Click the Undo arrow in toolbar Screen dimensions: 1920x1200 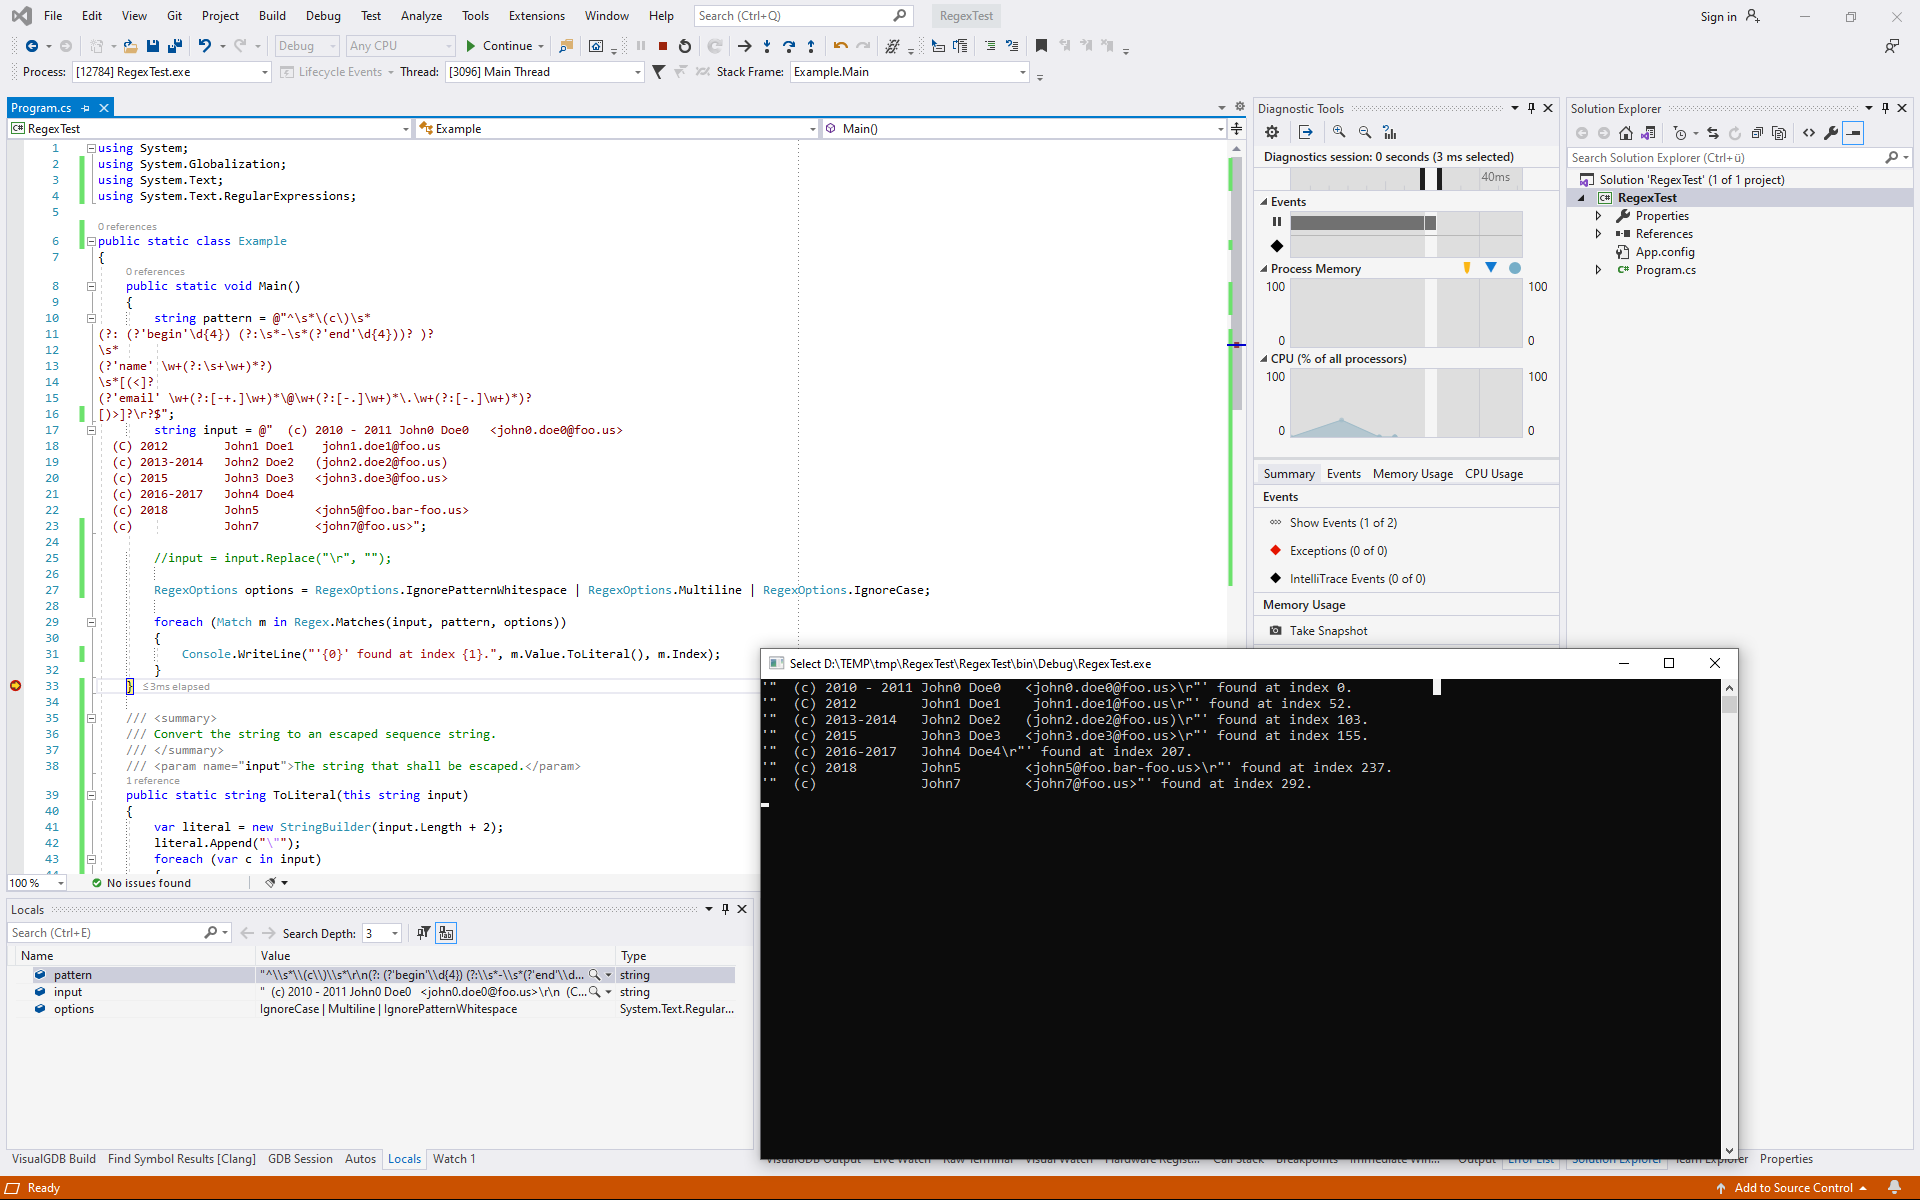(204, 46)
